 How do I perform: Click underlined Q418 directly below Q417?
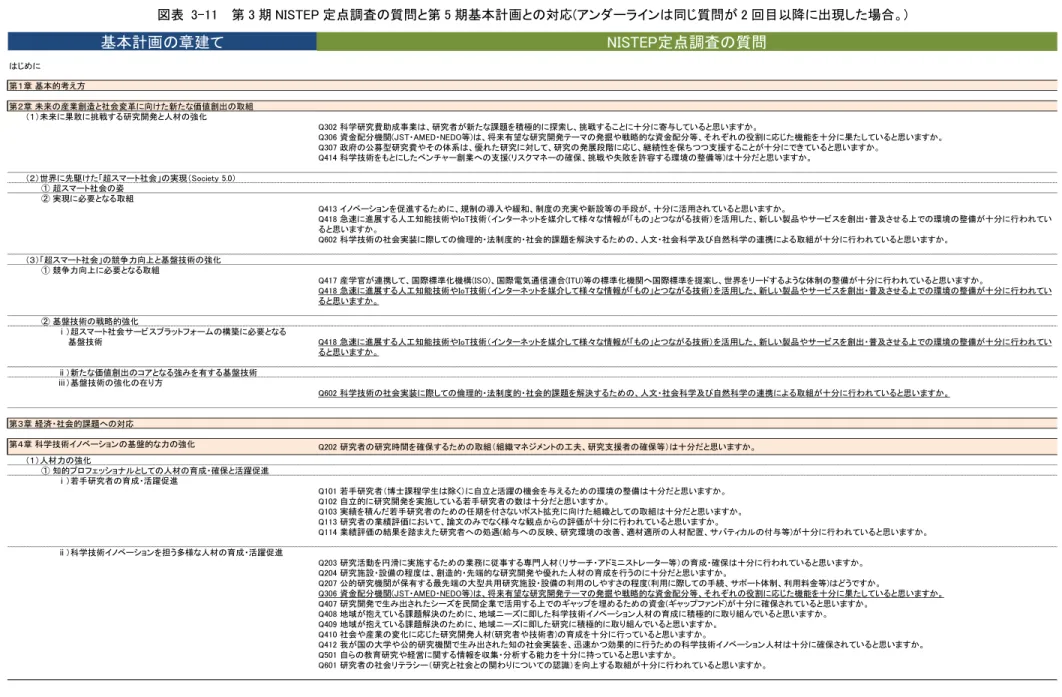(685, 296)
